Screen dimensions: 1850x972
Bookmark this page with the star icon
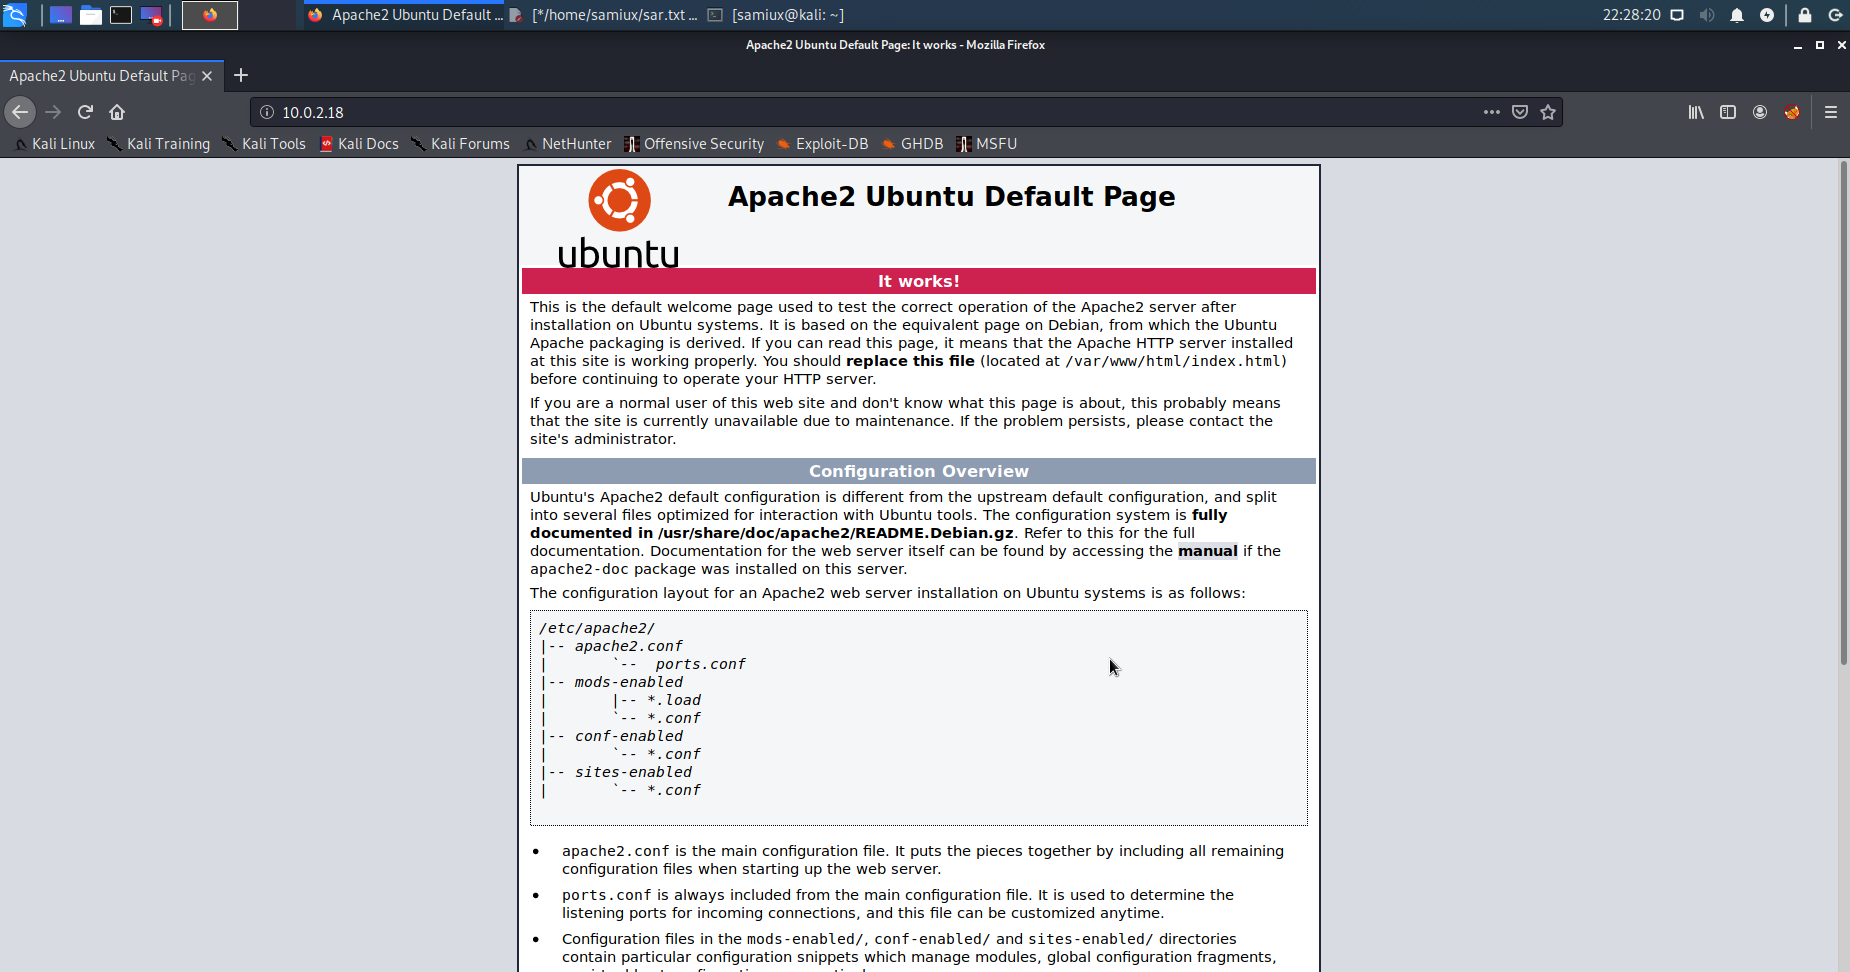tap(1548, 112)
